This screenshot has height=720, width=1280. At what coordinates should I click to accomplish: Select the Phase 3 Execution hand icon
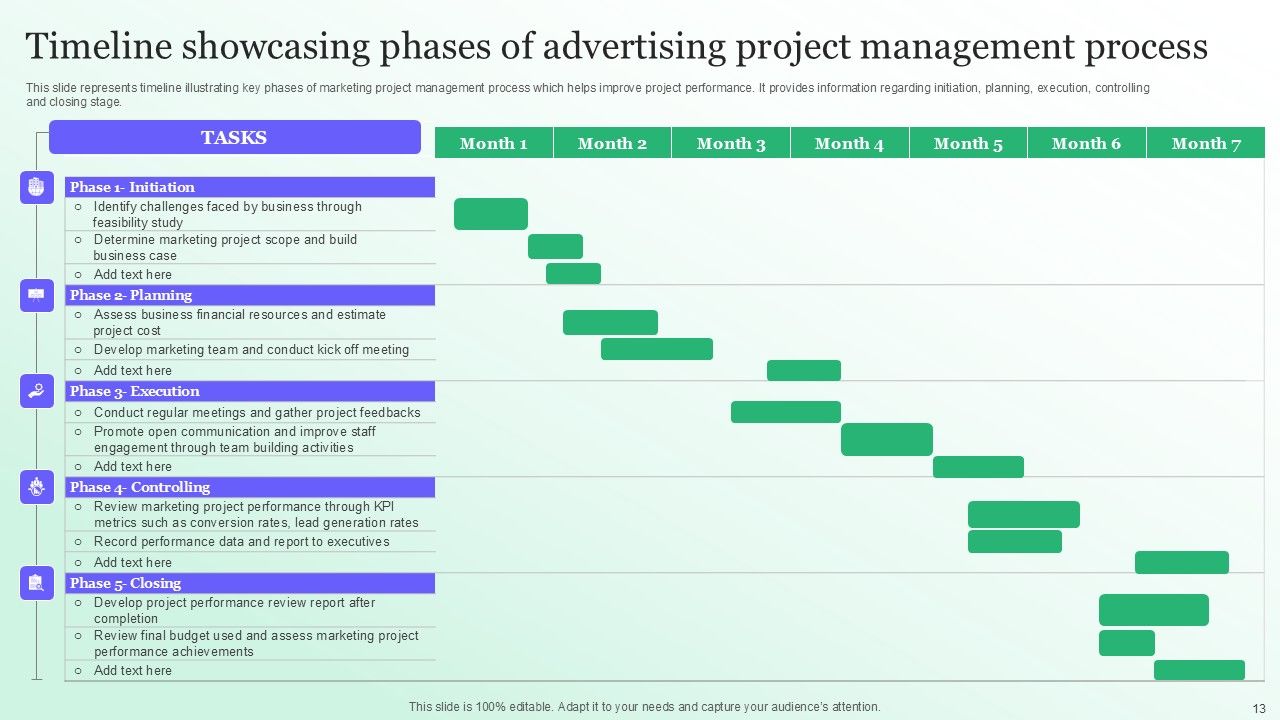point(37,391)
